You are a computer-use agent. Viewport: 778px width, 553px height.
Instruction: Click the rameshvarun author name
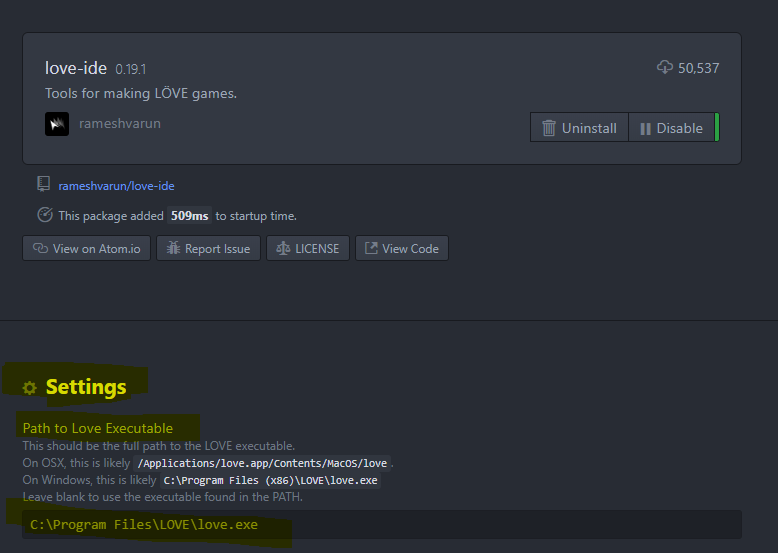click(120, 123)
